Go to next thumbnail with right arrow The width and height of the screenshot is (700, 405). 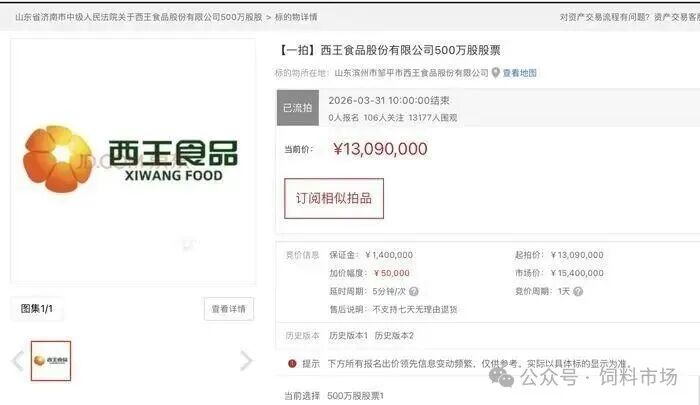coord(246,361)
